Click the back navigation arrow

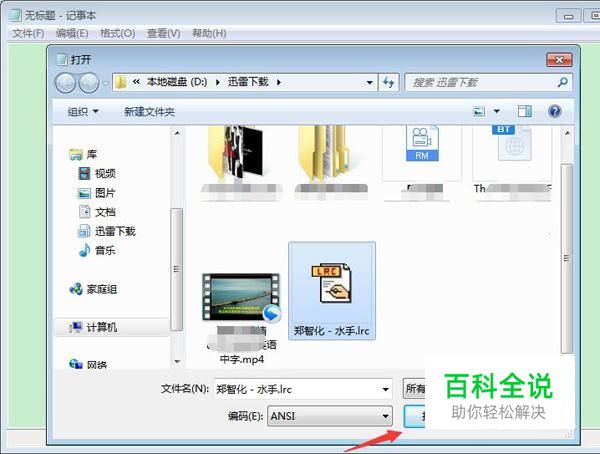(x=65, y=83)
